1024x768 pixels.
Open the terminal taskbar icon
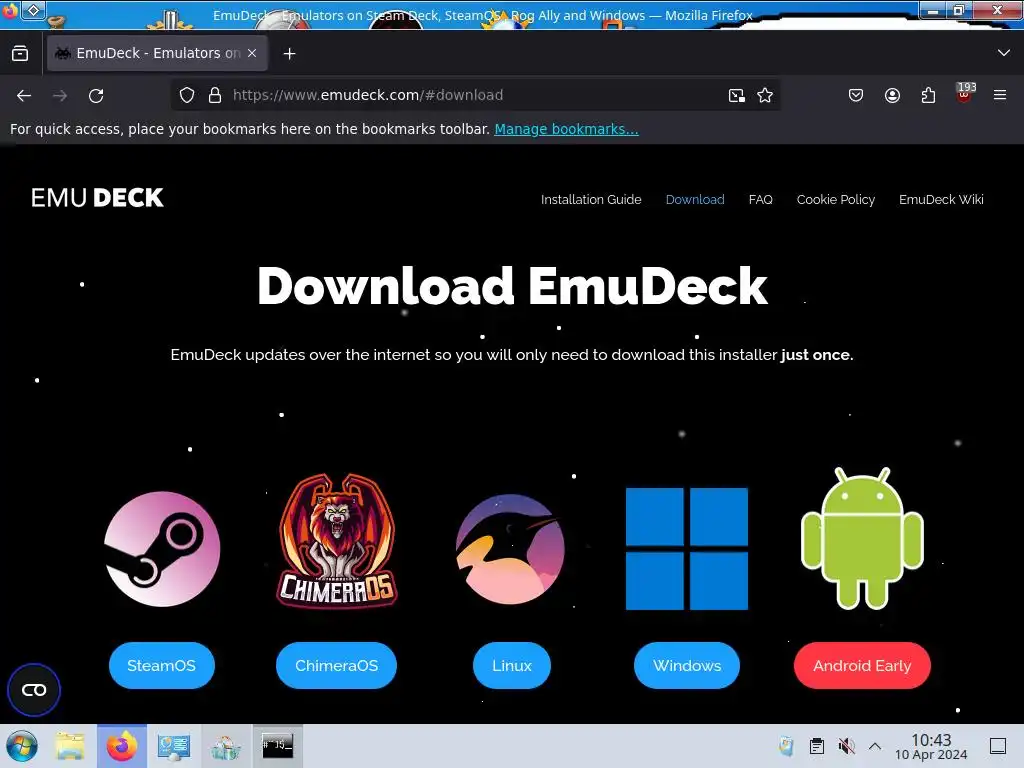pos(278,745)
